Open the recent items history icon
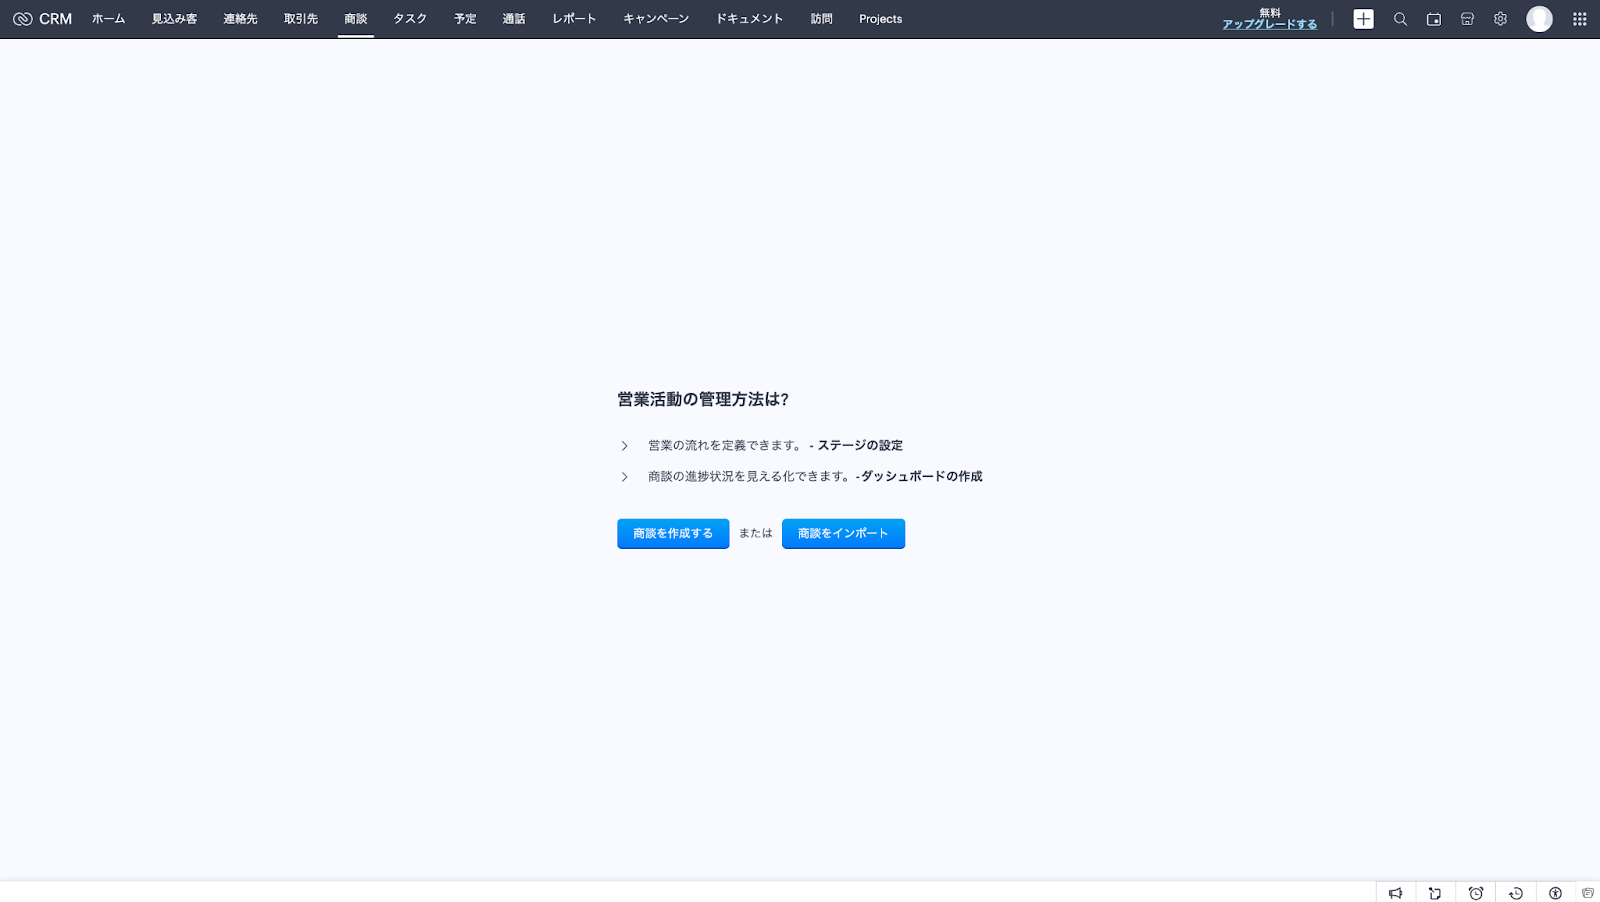Image resolution: width=1600 pixels, height=902 pixels. click(x=1516, y=893)
